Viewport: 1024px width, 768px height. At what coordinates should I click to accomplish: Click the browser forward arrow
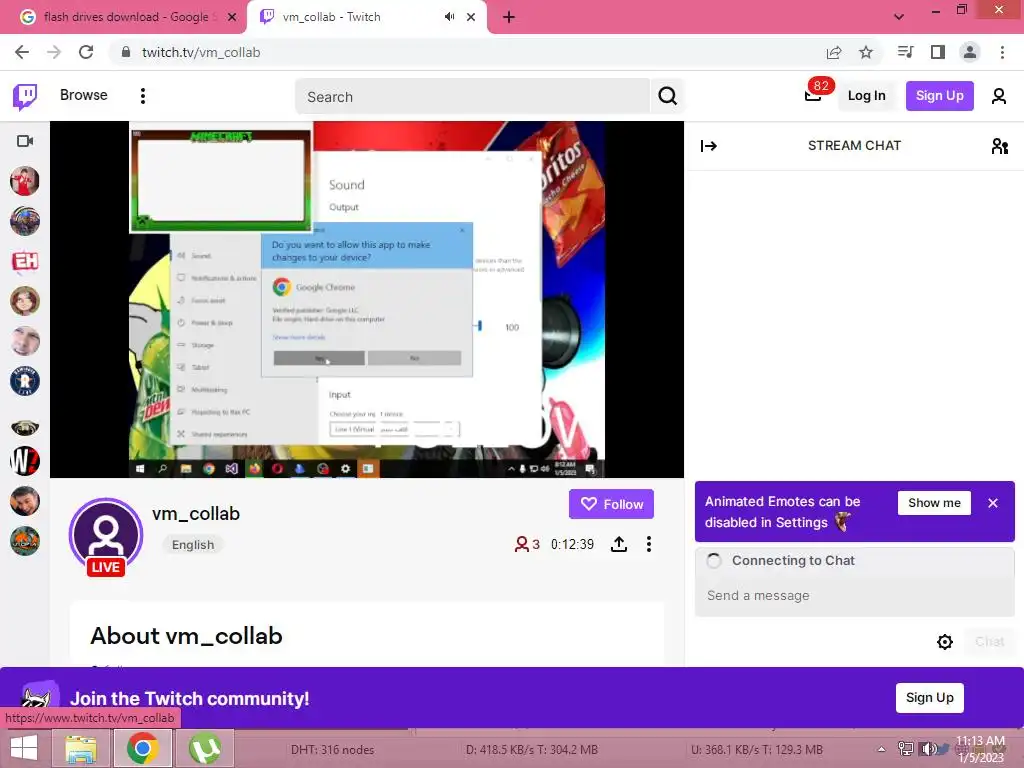(x=54, y=52)
